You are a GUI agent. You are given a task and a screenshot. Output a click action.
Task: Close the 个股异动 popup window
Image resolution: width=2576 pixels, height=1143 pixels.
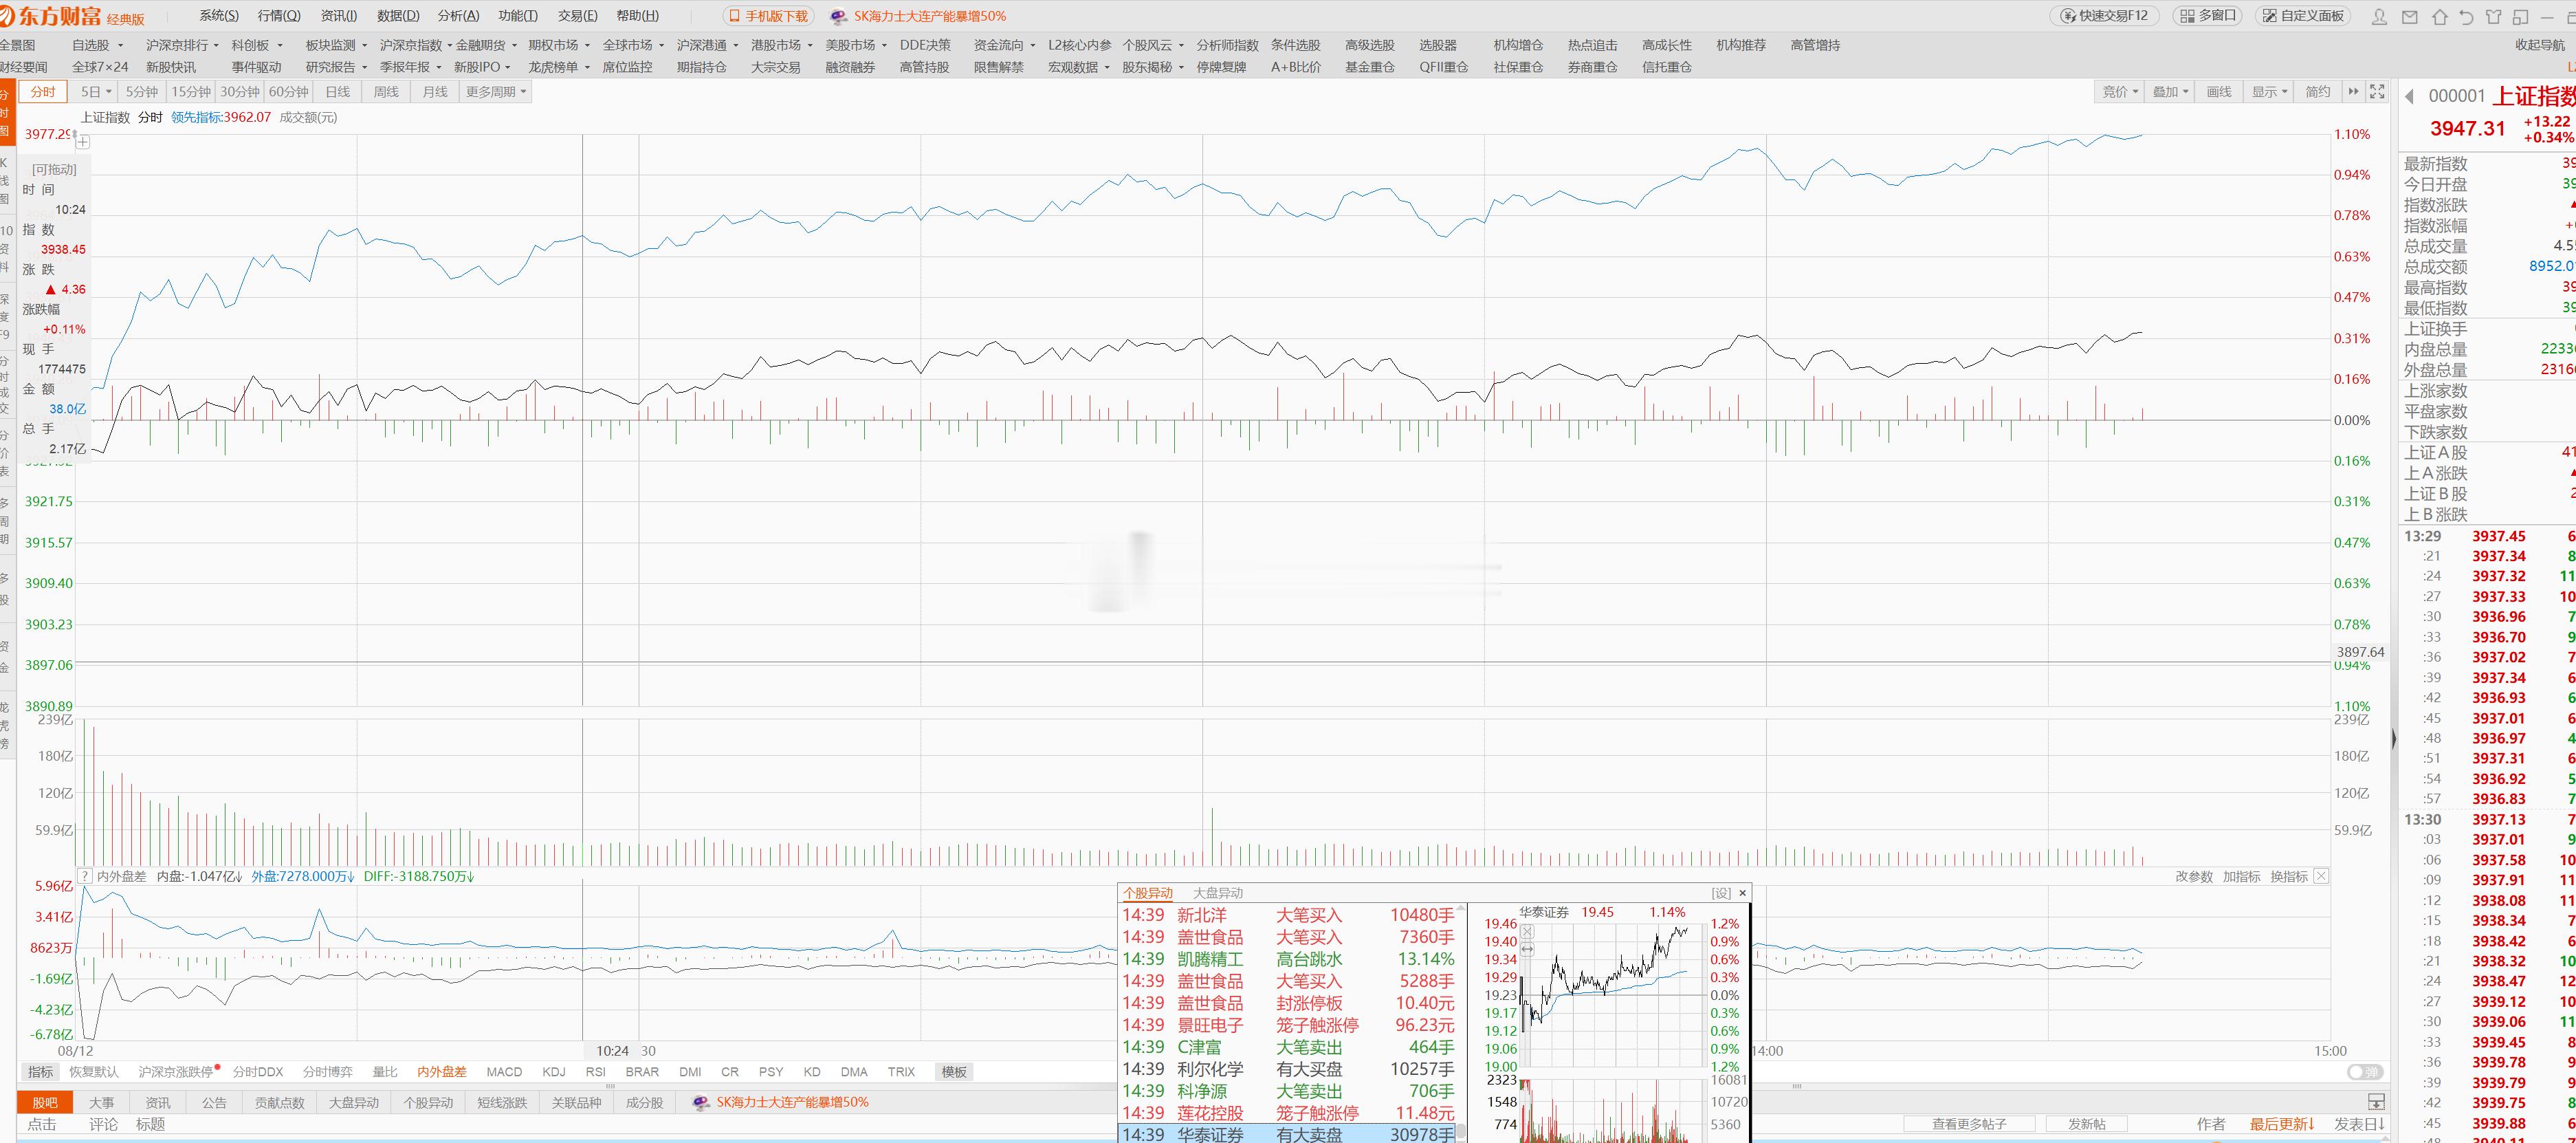1743,893
